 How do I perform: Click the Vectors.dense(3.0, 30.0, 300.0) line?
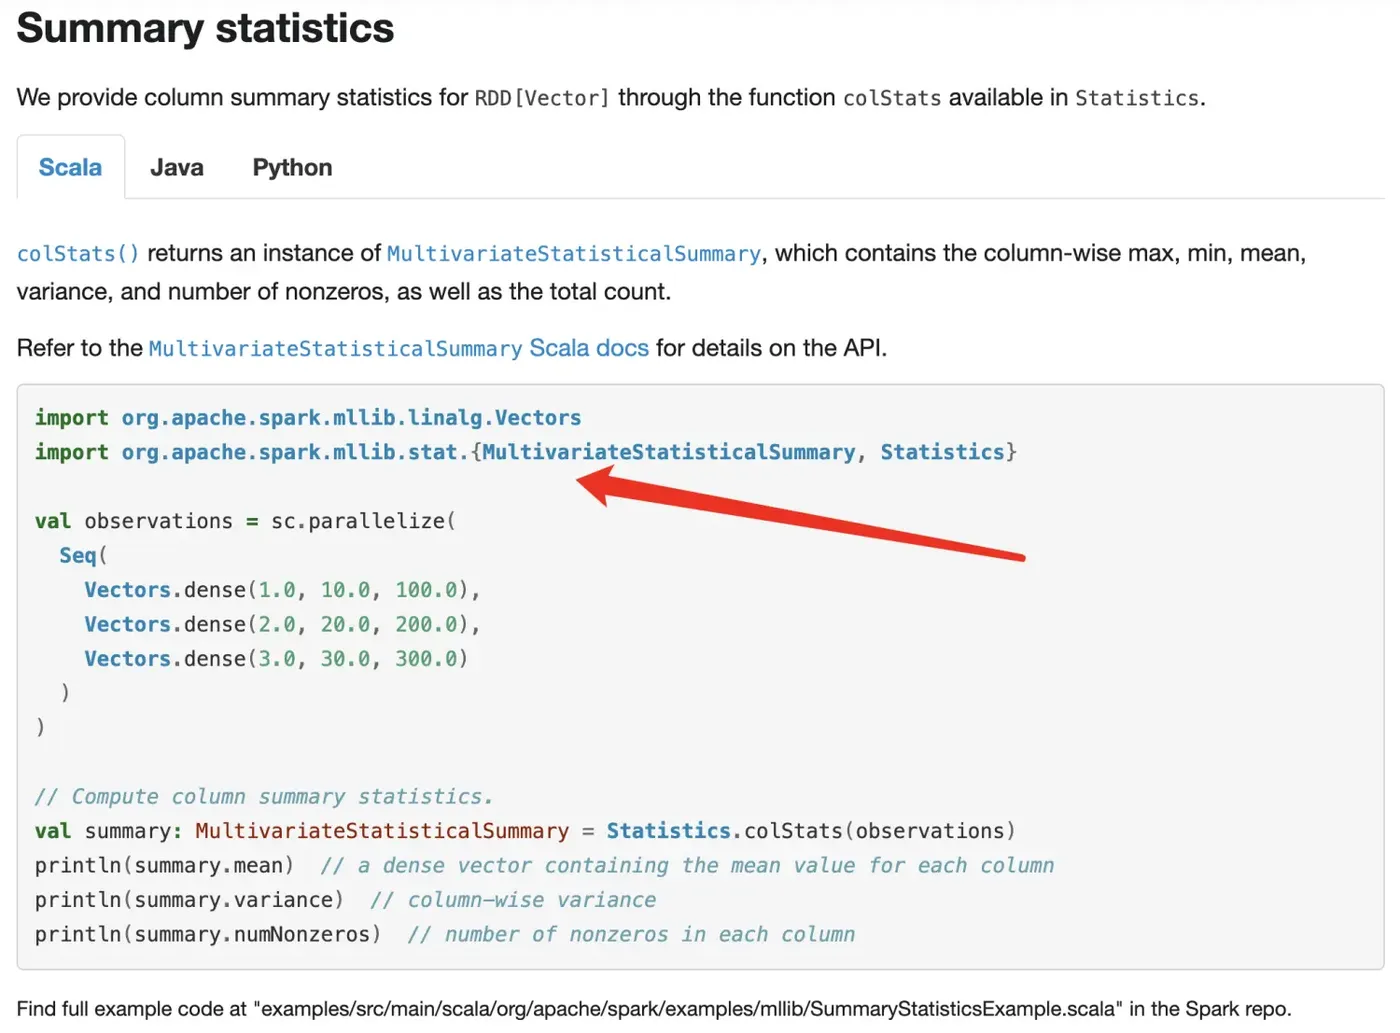click(276, 659)
